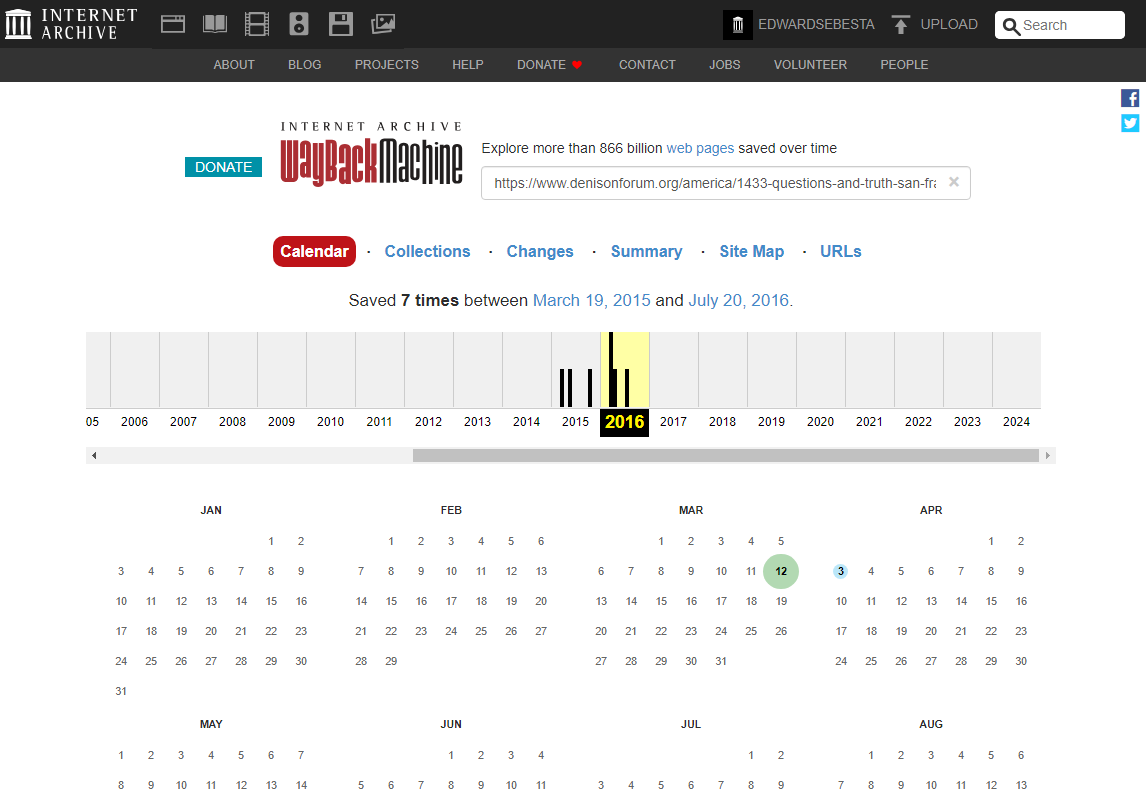
Task: Click the timeline left scroll arrow
Action: pos(94,455)
